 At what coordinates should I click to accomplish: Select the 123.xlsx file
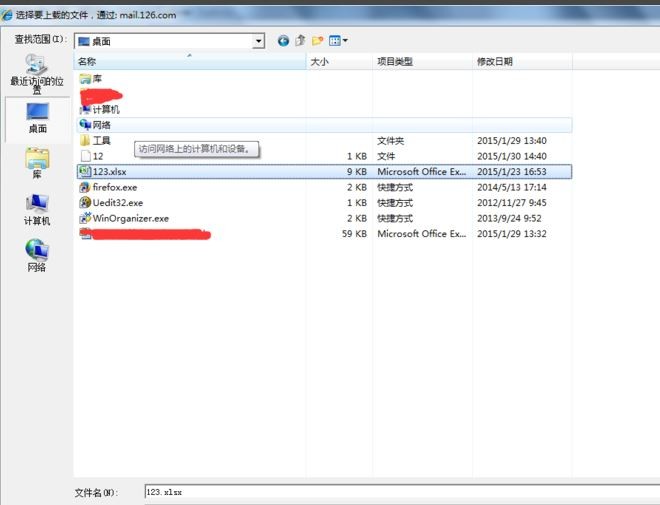coord(109,172)
